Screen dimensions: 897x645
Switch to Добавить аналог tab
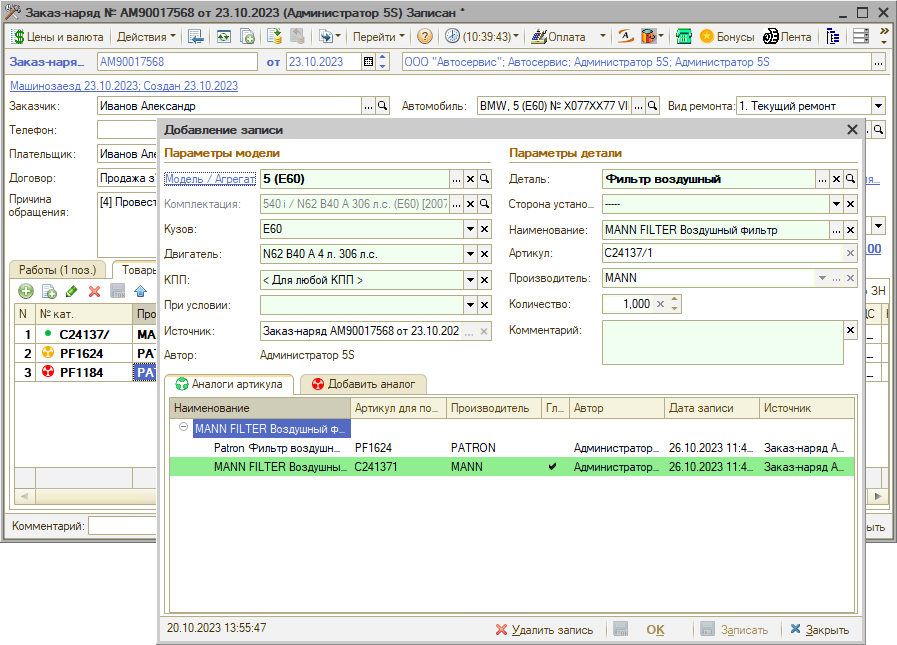click(x=363, y=384)
